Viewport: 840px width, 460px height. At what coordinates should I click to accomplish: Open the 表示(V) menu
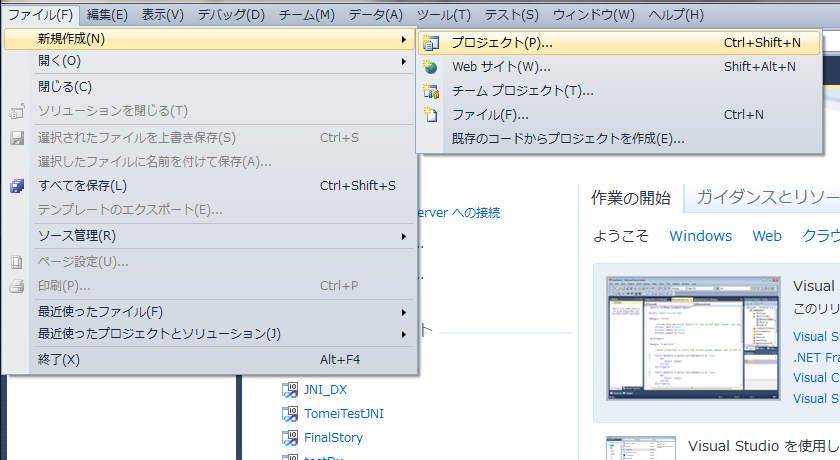coord(163,15)
